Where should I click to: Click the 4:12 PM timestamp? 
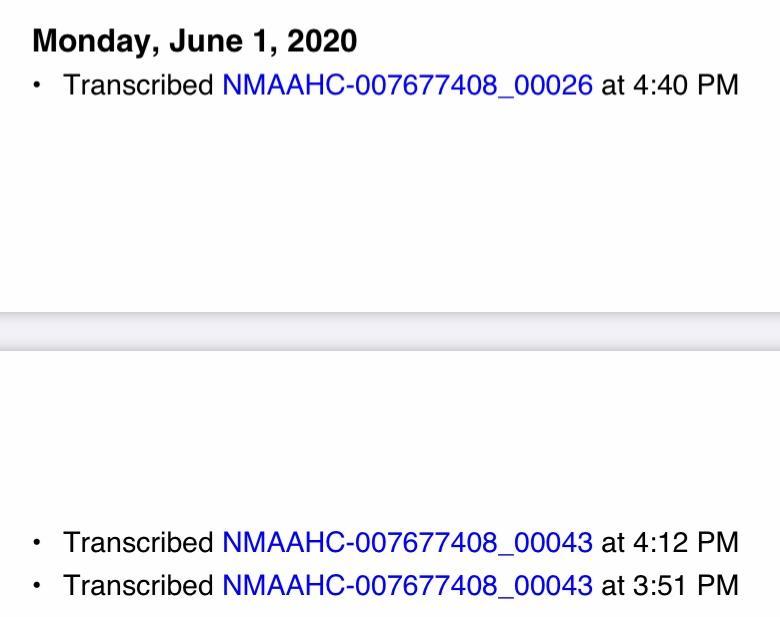[686, 543]
